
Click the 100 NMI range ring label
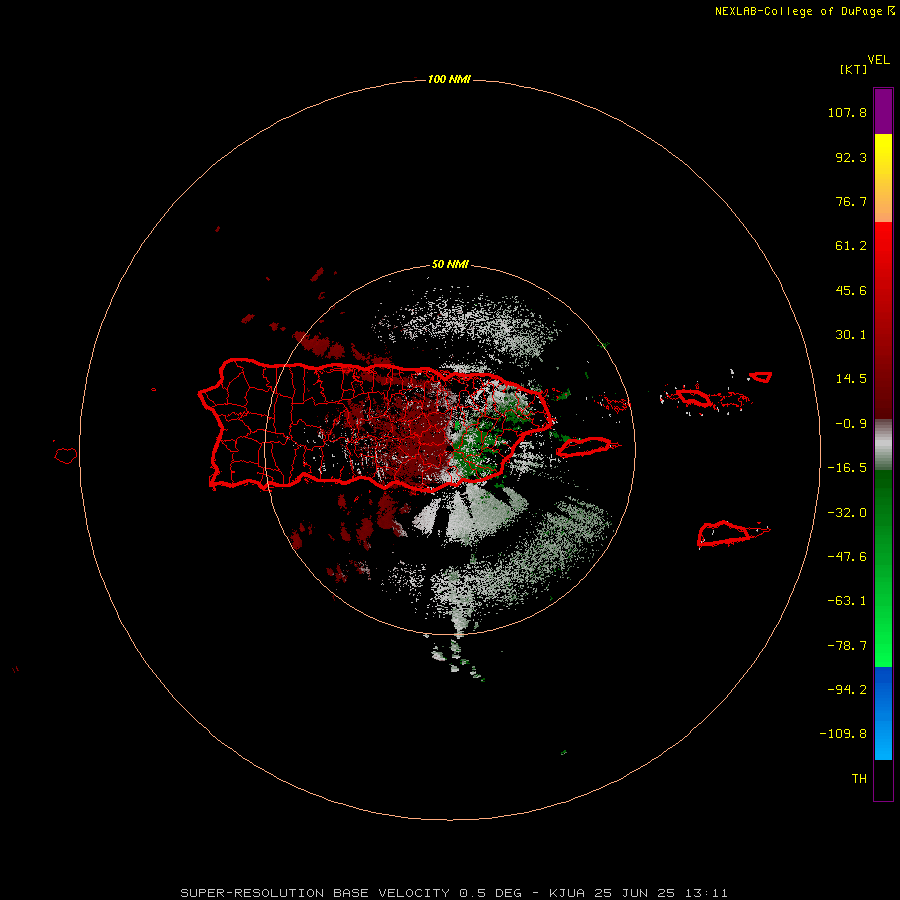point(449,79)
